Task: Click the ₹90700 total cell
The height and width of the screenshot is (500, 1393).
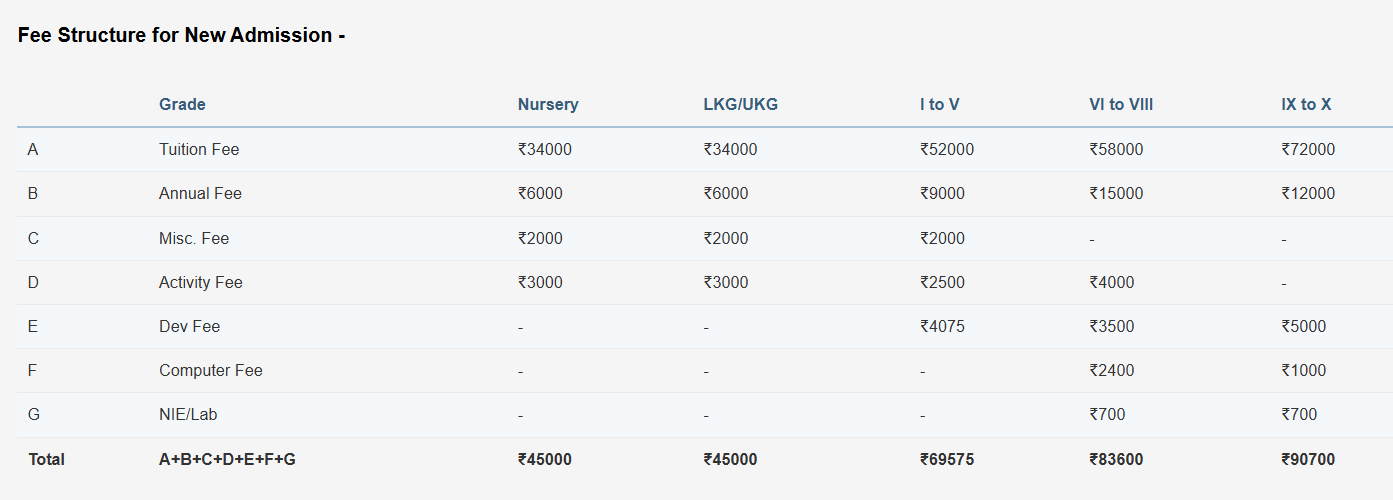Action: tap(1308, 459)
